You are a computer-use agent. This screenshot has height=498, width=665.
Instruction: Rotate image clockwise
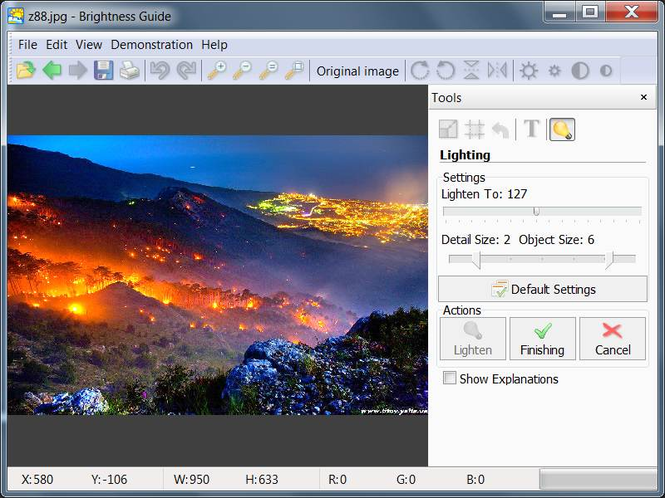pyautogui.click(x=420, y=70)
